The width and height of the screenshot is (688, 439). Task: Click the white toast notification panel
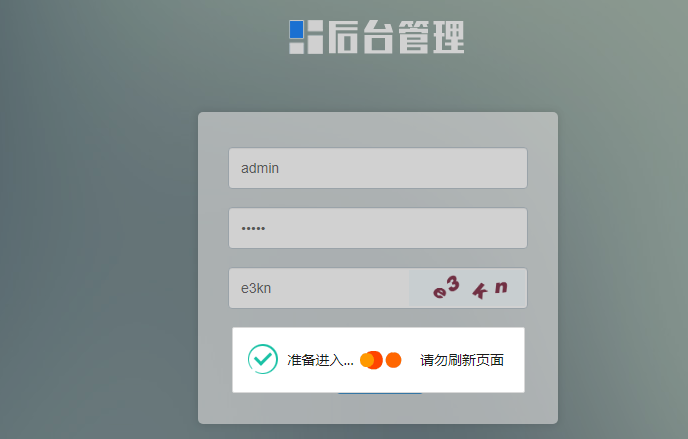378,360
